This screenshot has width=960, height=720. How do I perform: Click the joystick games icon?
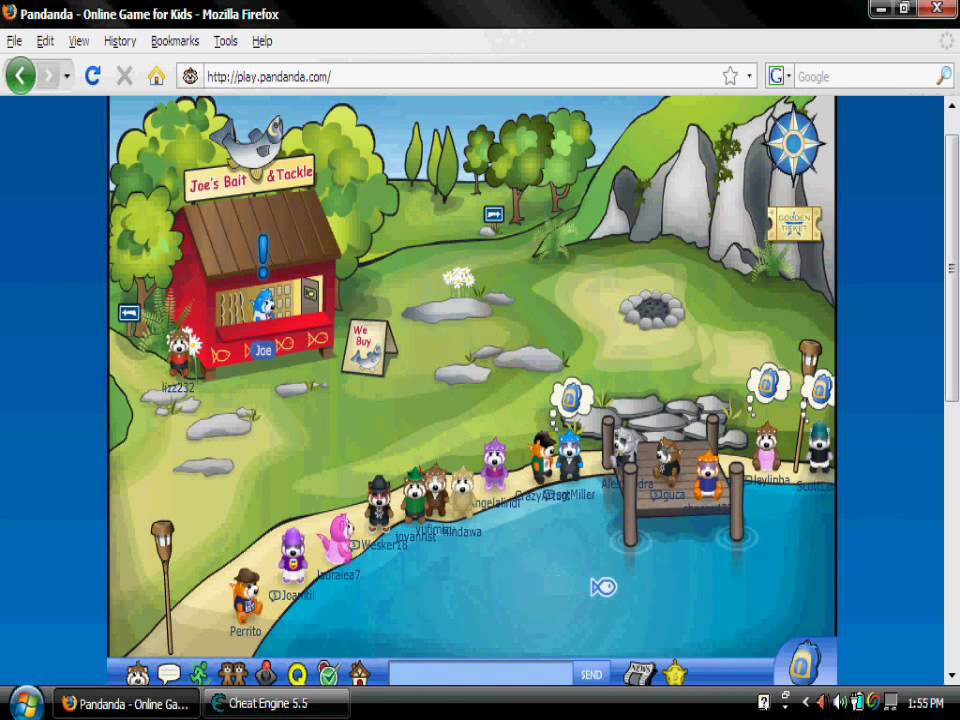(266, 673)
